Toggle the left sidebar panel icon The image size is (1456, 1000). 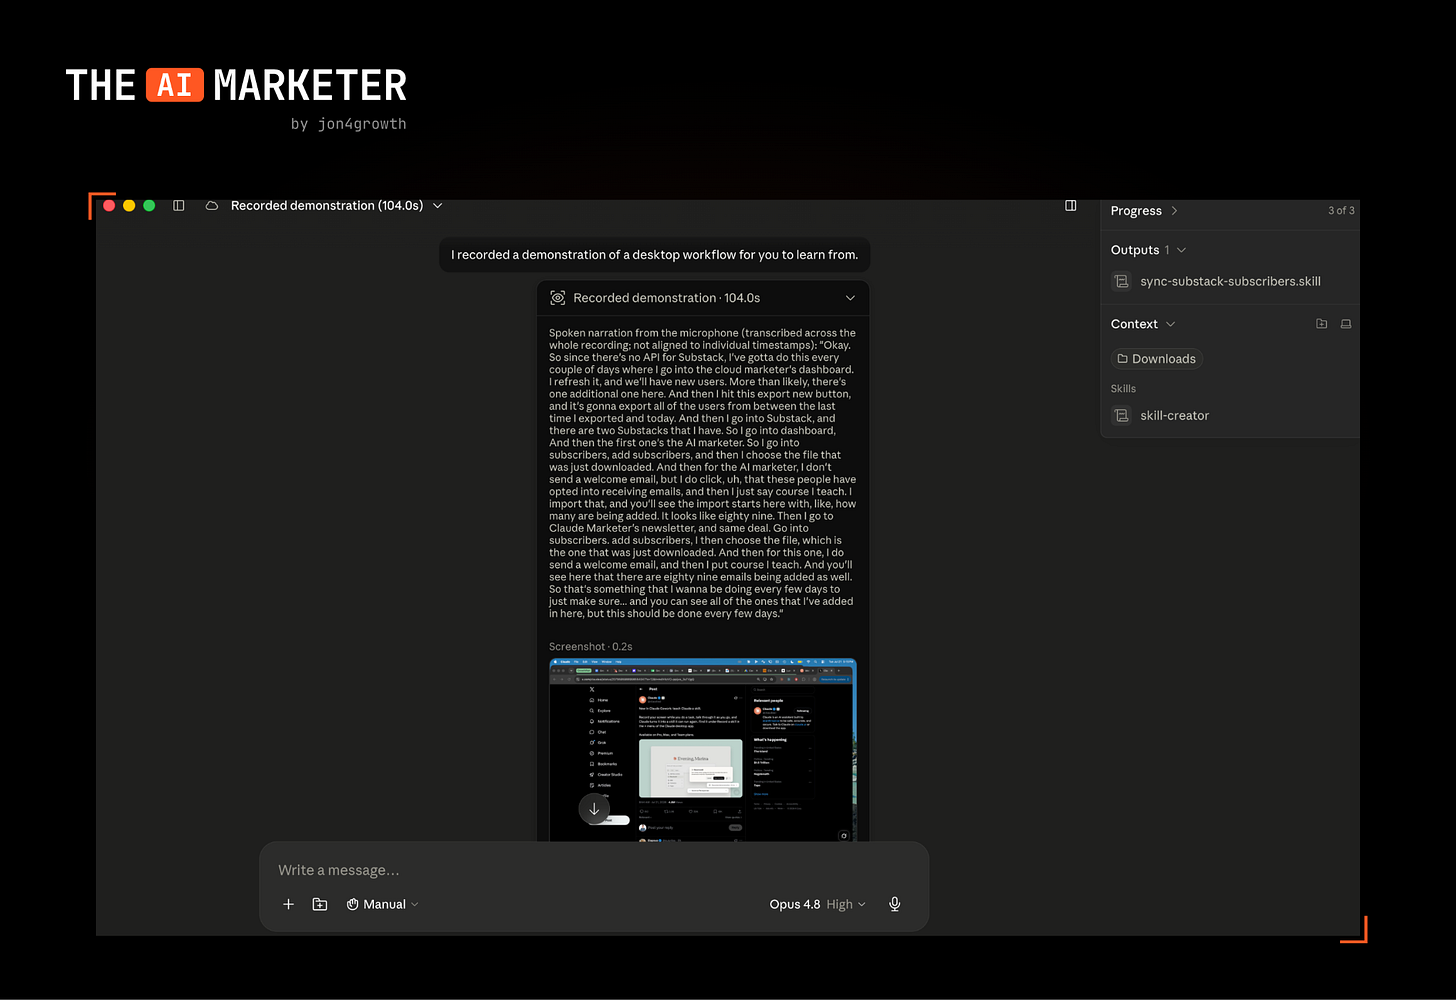[179, 206]
